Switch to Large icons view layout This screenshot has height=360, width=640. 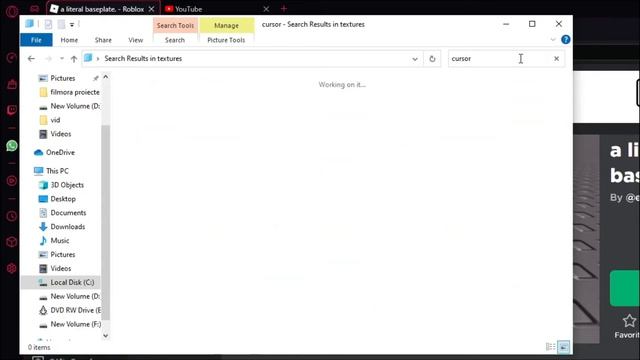click(x=563, y=347)
